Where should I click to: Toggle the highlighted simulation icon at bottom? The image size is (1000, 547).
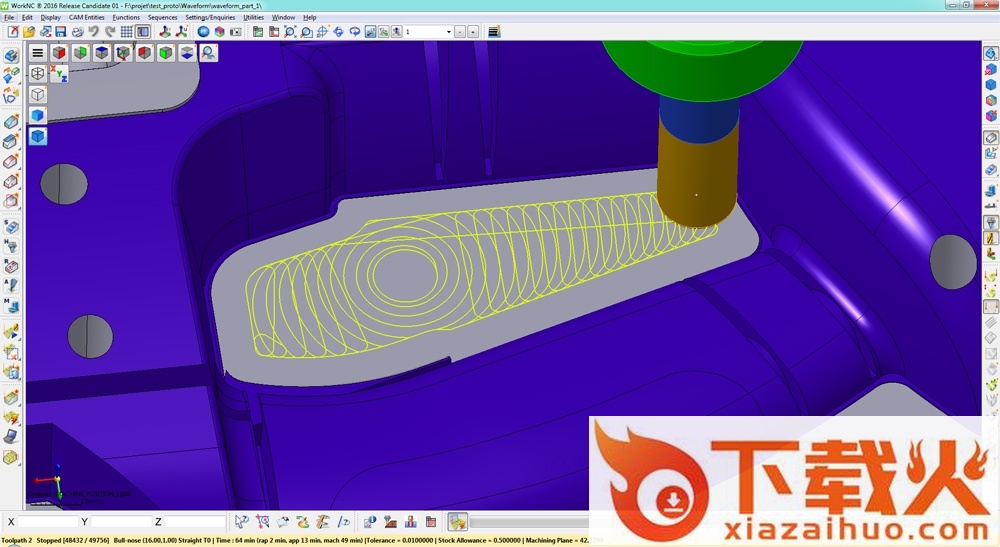tap(457, 521)
